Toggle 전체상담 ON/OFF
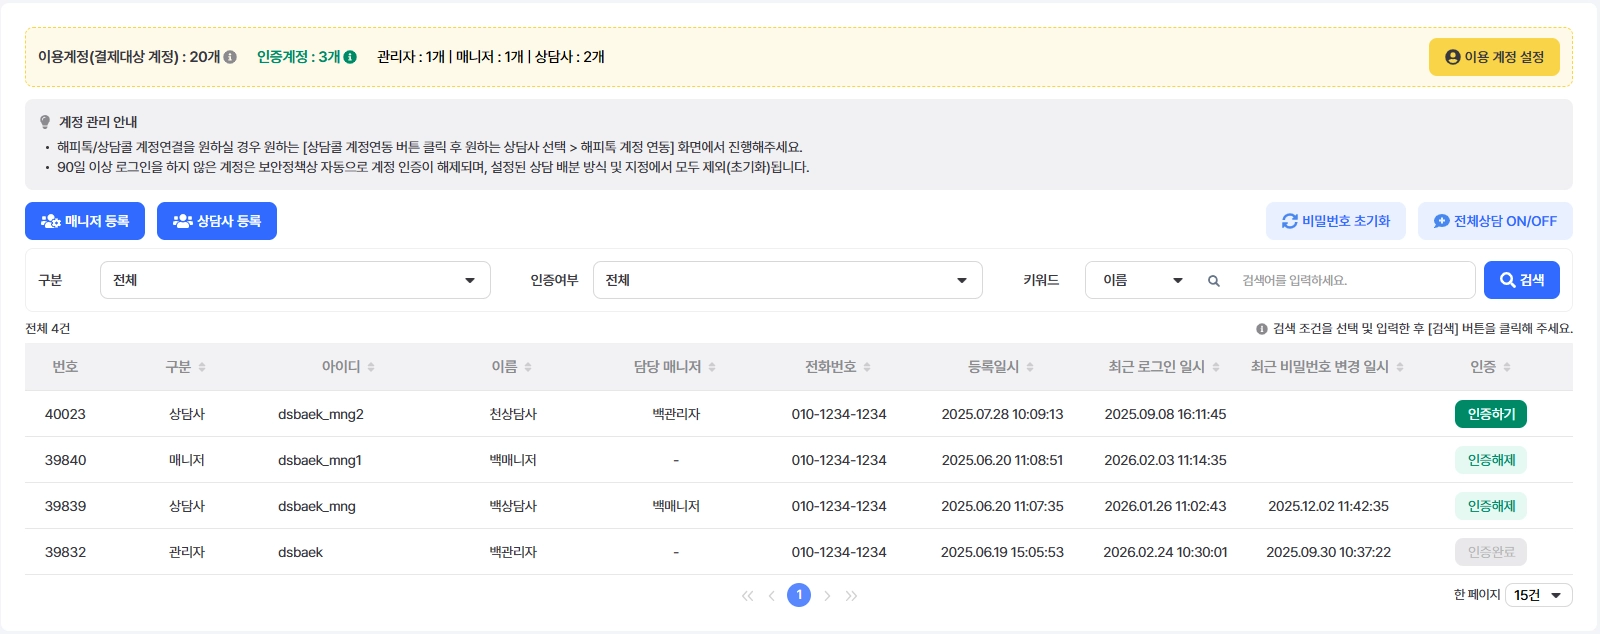 (1495, 221)
